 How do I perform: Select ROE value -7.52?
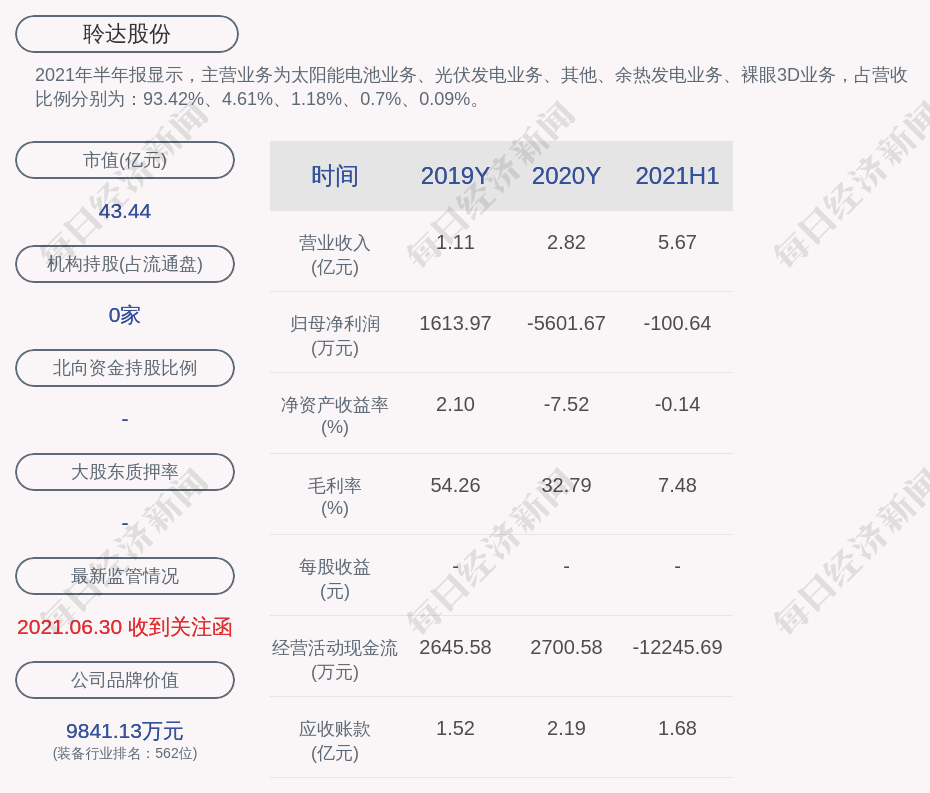coord(566,405)
